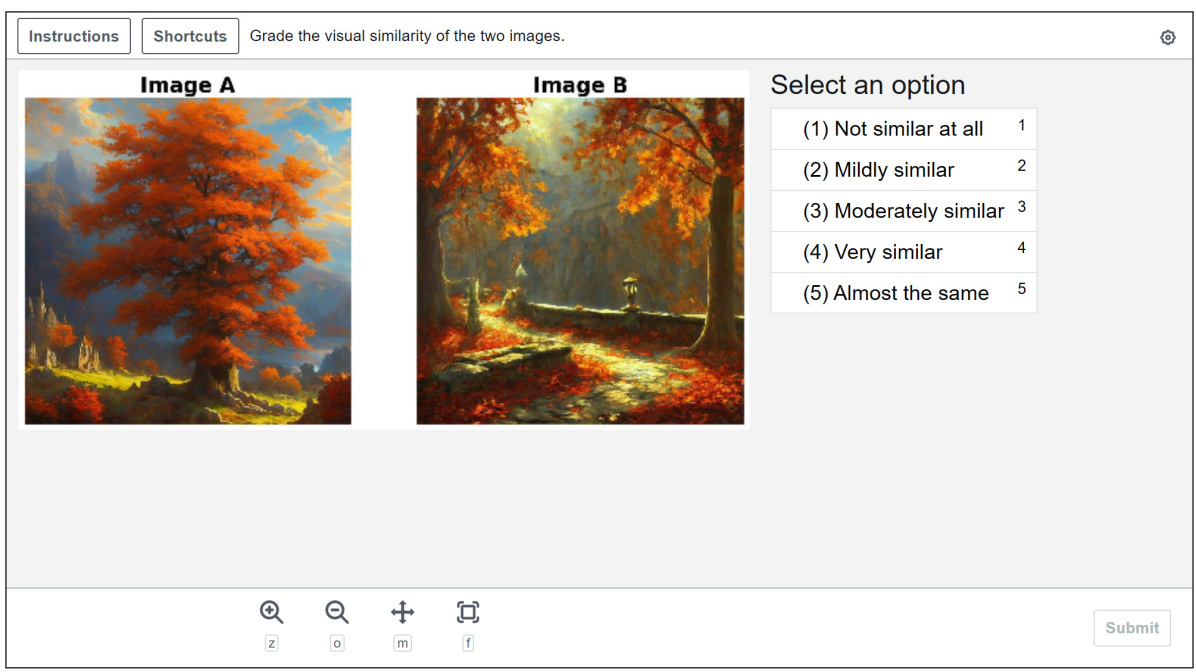Open the Instructions panel

[74, 36]
